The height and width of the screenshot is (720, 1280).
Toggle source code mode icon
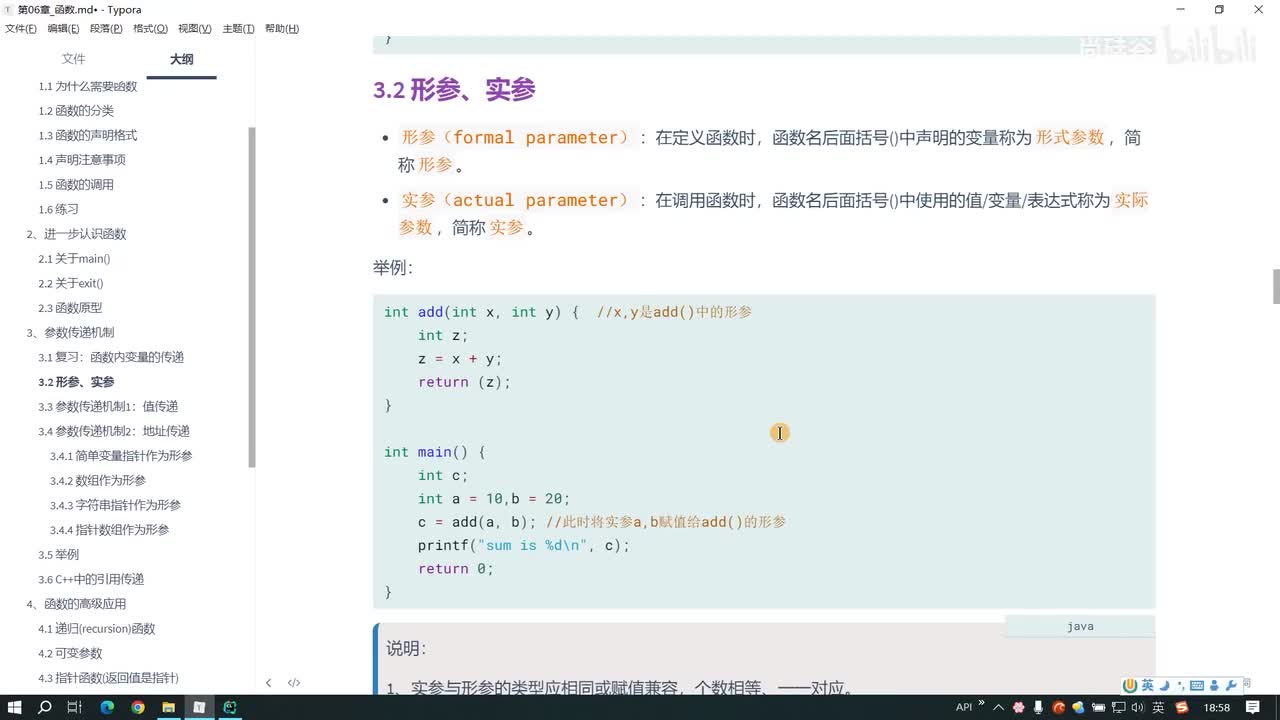(x=294, y=683)
